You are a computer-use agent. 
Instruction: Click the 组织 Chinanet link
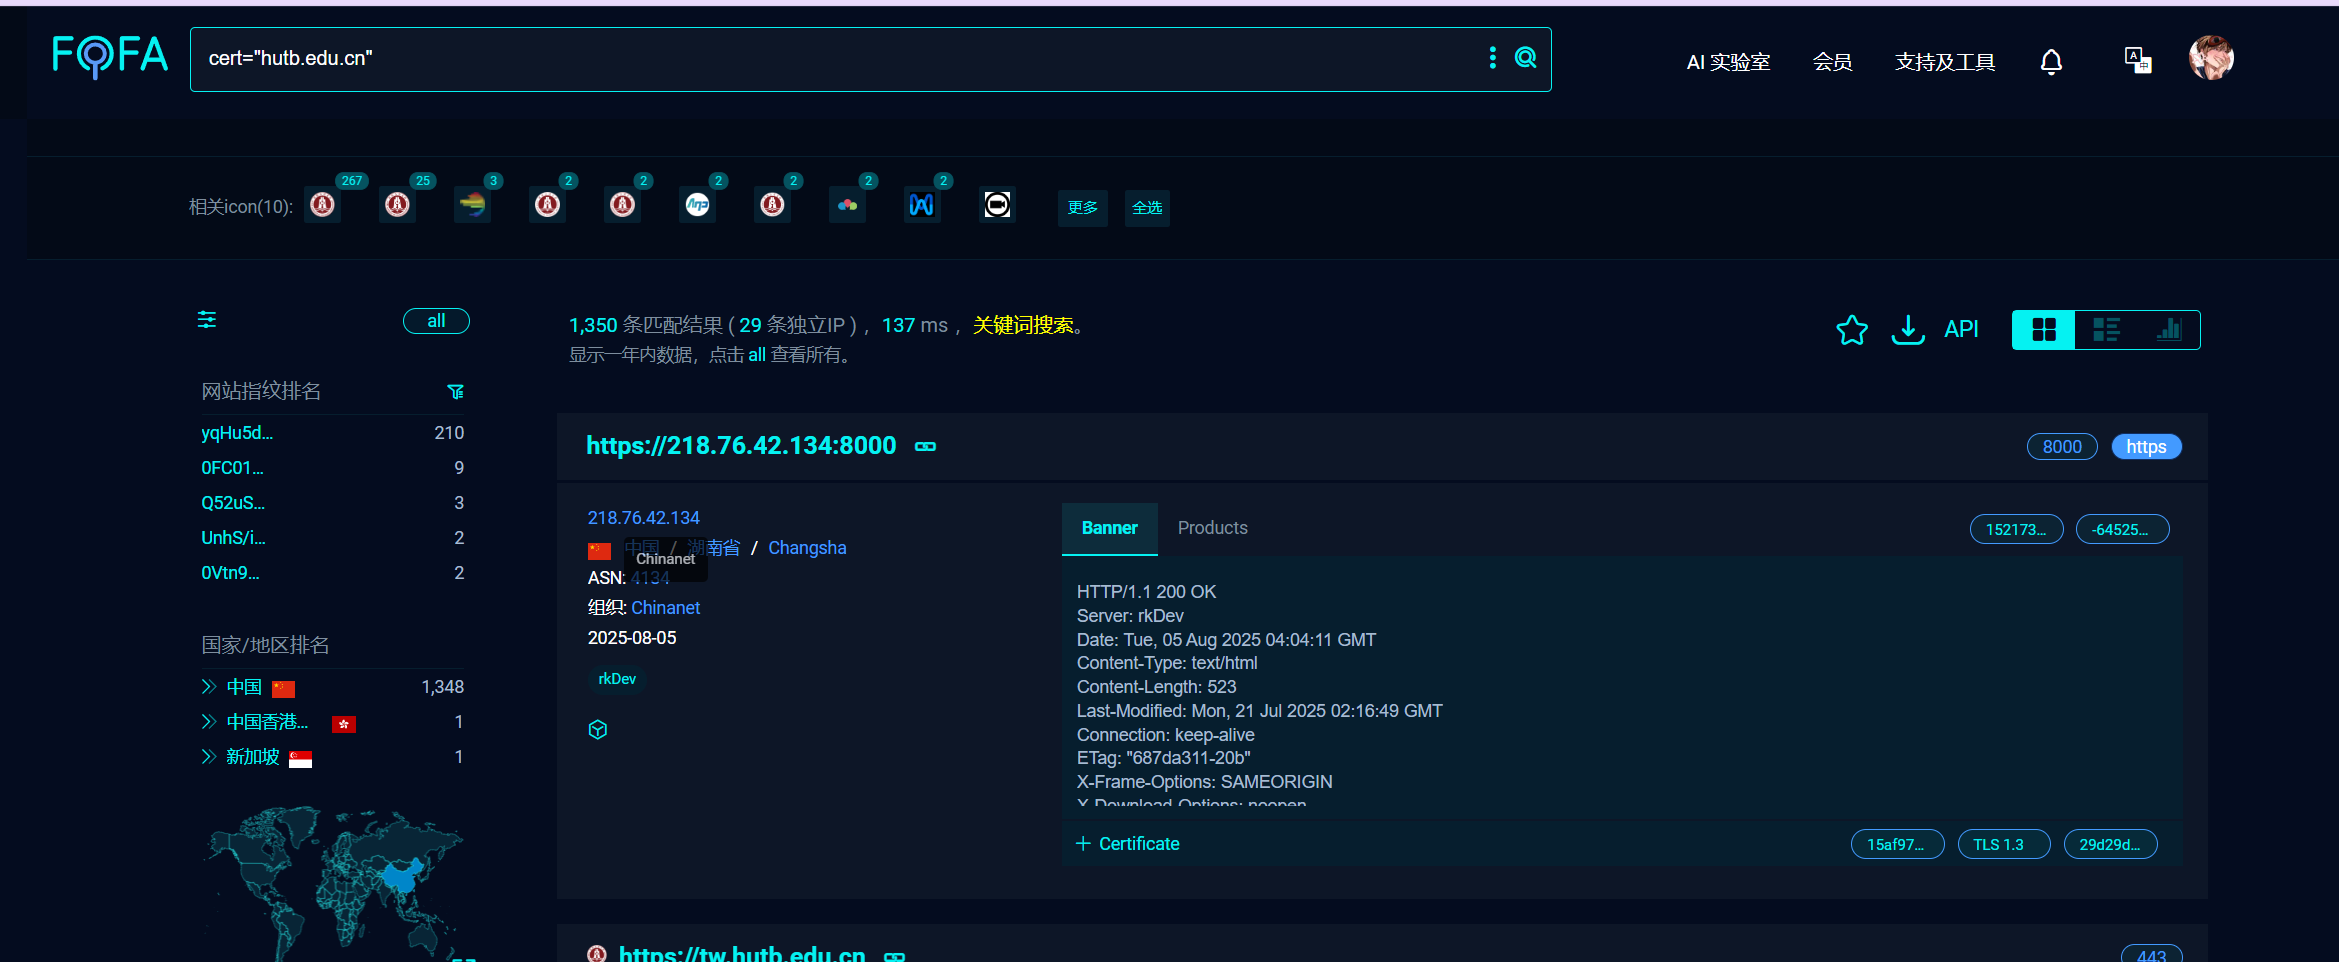tap(665, 608)
